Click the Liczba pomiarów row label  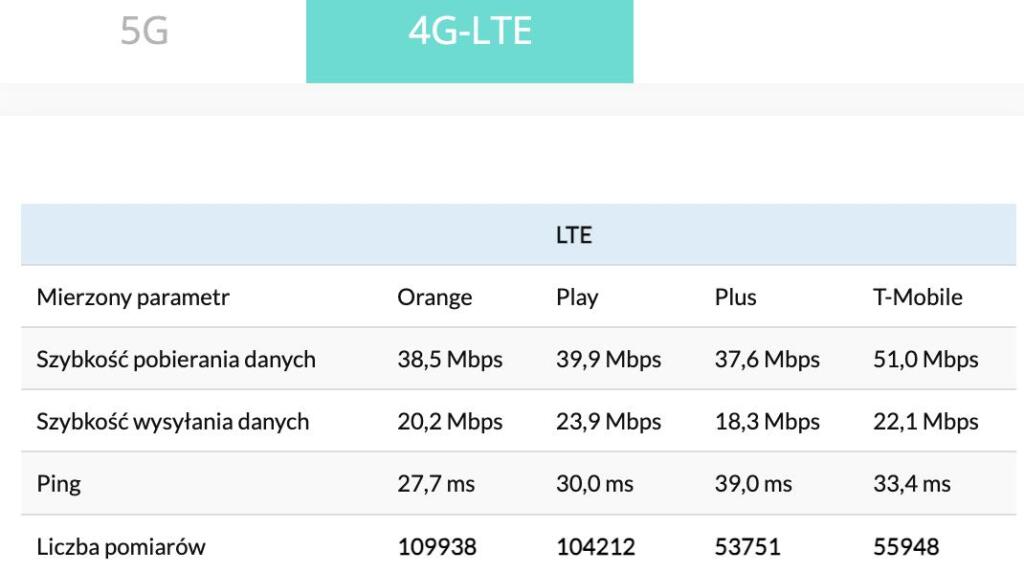[121, 547]
